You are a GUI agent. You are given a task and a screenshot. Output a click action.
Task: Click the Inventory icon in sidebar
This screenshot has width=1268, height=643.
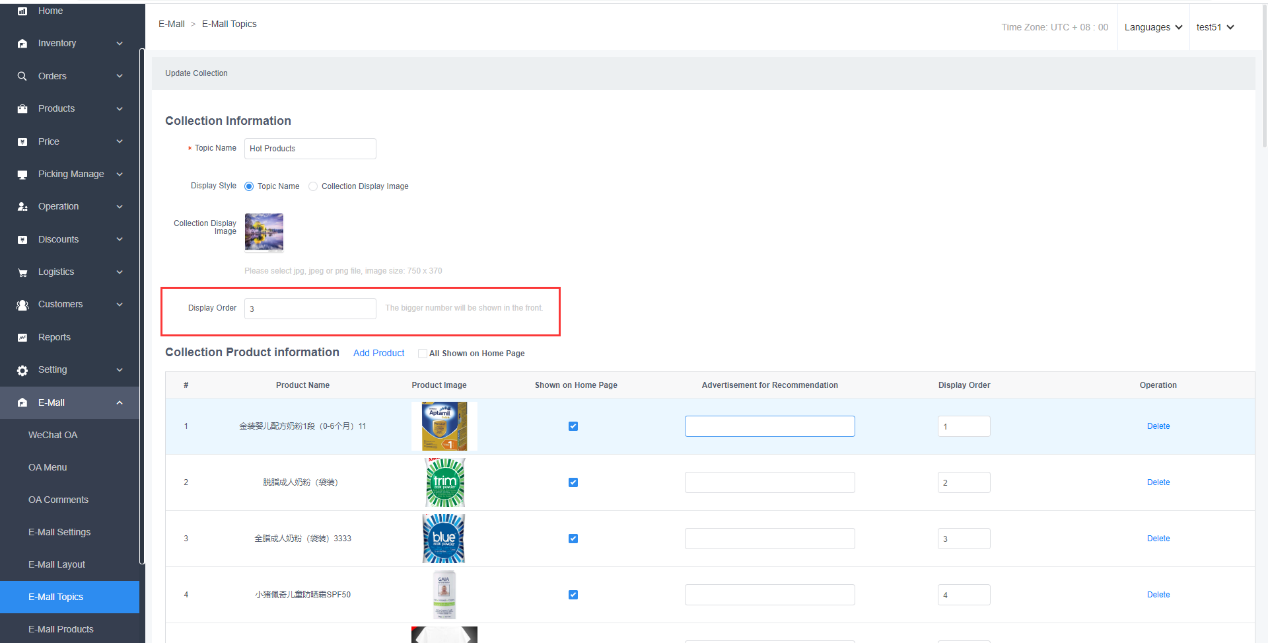[x=22, y=44]
